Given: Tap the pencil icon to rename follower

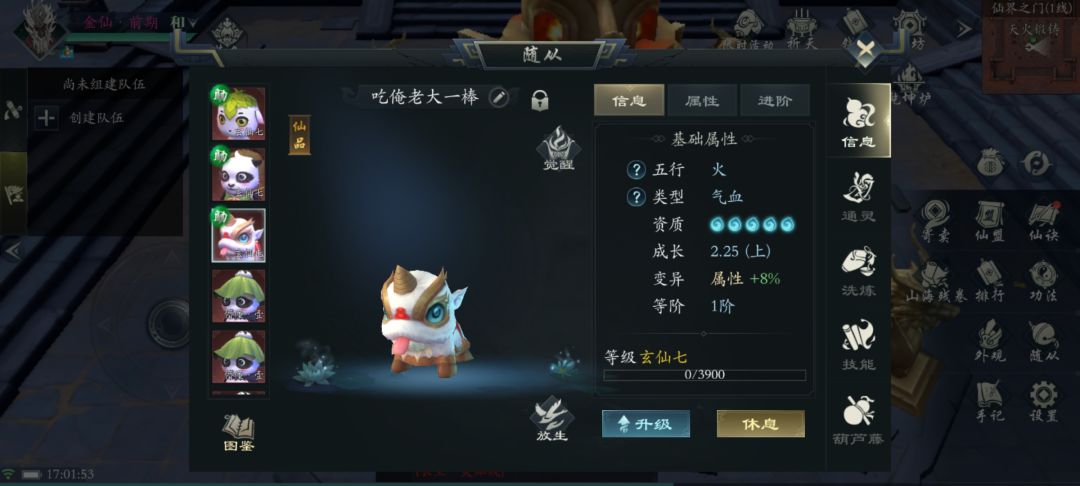Looking at the screenshot, I should [x=499, y=98].
